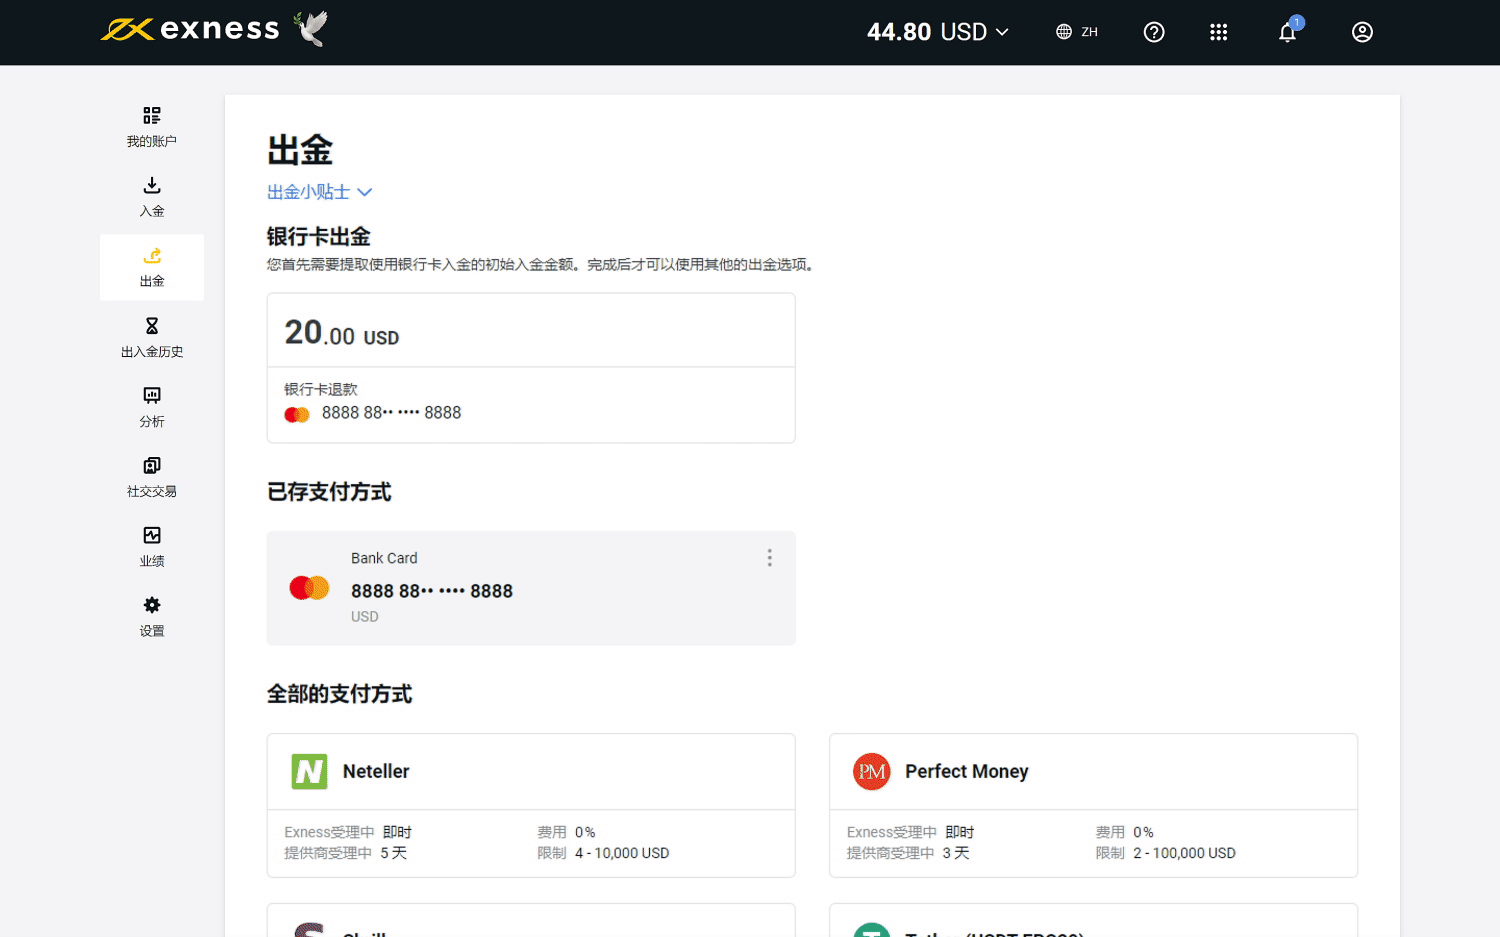Click the globe language ZH selector
The height and width of the screenshot is (937, 1500).
pyautogui.click(x=1077, y=32)
